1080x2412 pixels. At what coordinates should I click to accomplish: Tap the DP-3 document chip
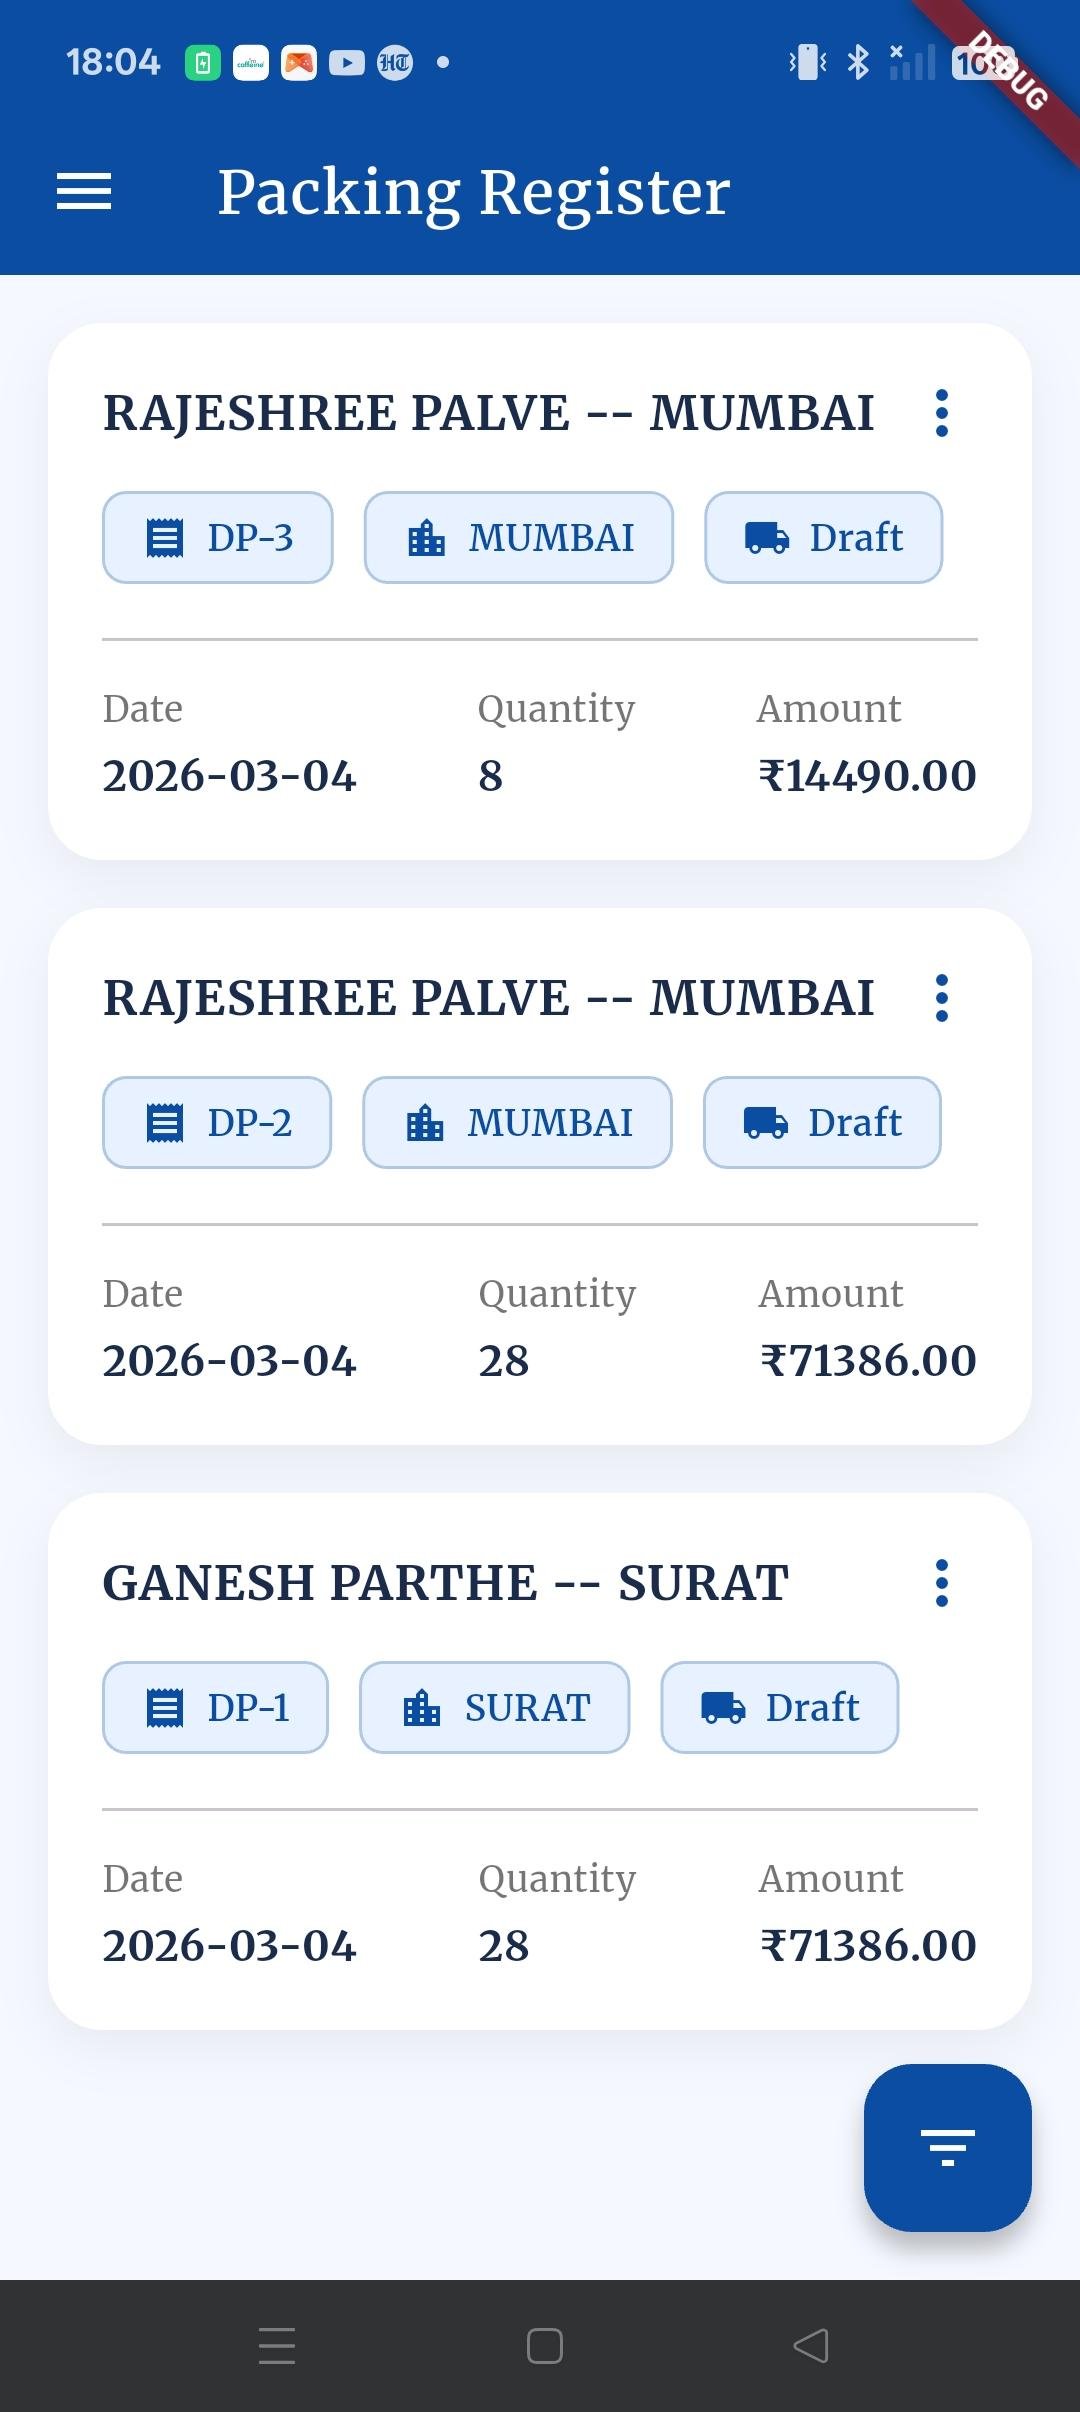pyautogui.click(x=218, y=538)
